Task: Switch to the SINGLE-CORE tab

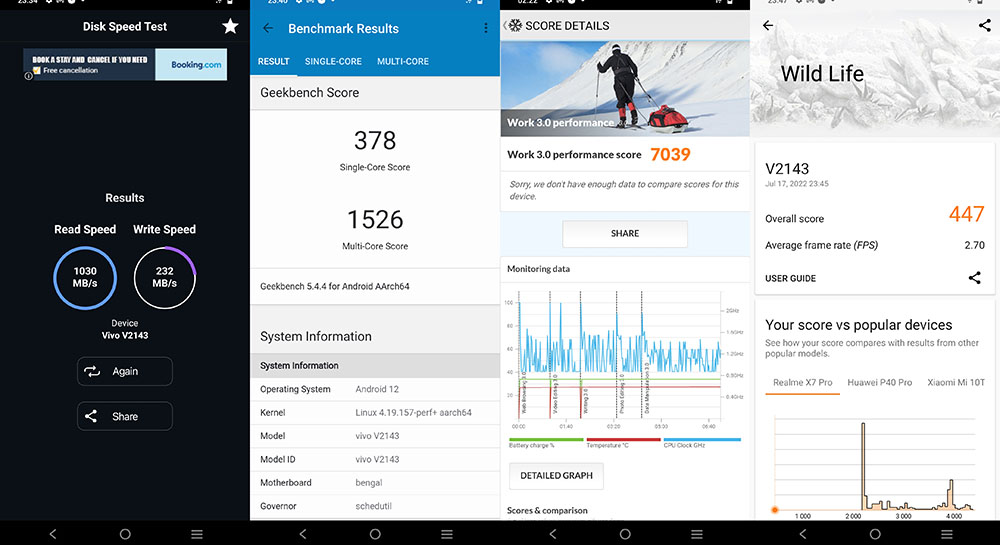Action: (x=333, y=61)
